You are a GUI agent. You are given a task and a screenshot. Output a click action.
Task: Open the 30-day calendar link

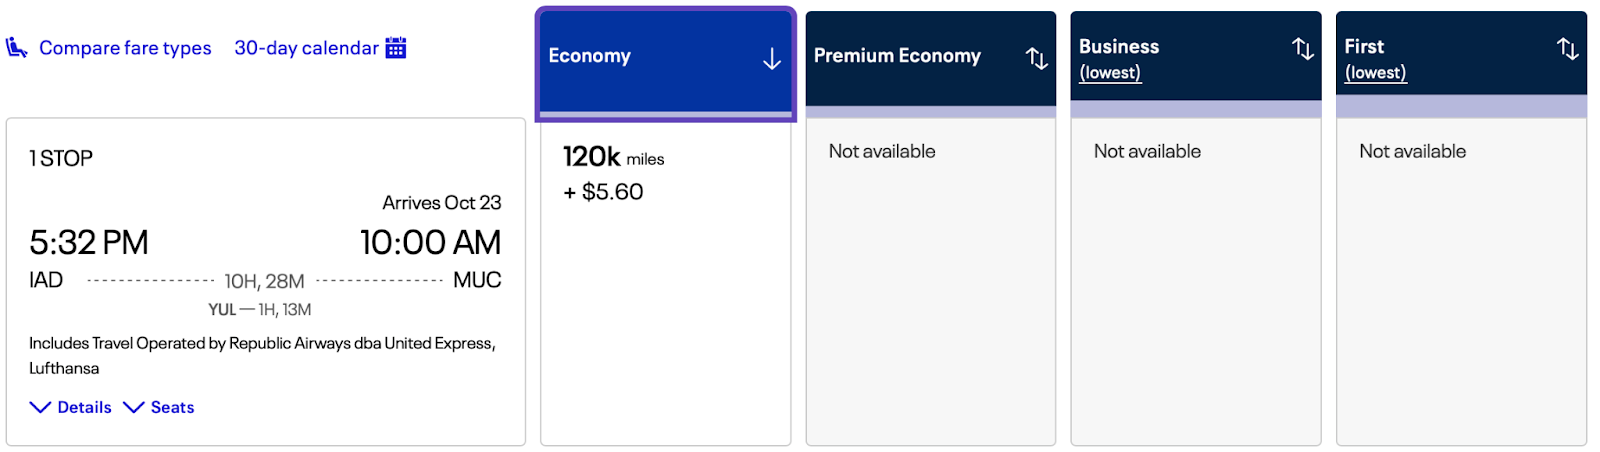306,48
